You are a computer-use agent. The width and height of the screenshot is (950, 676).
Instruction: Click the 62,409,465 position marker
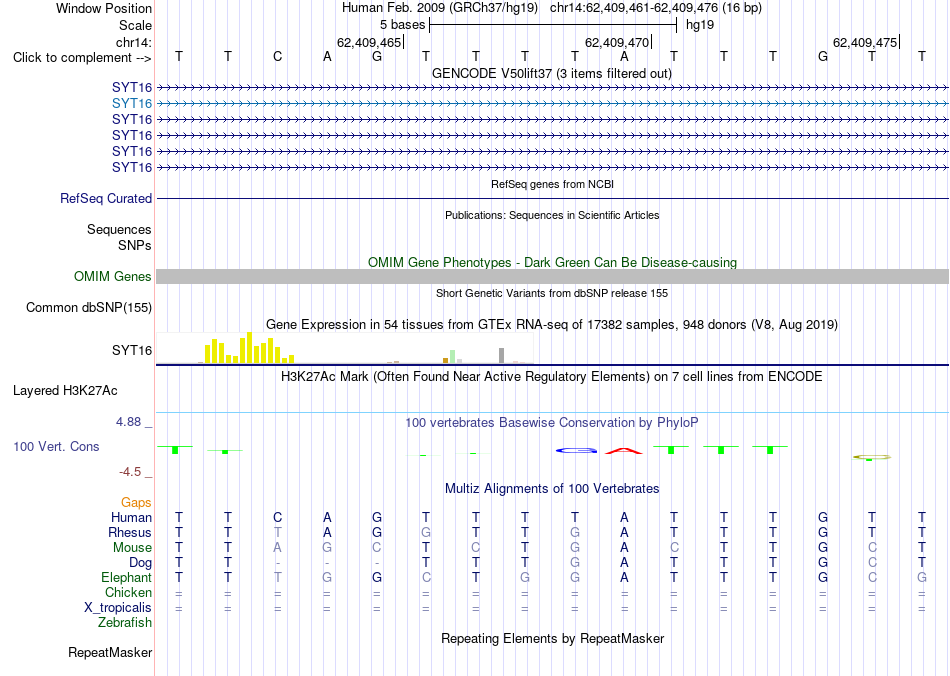coord(370,42)
